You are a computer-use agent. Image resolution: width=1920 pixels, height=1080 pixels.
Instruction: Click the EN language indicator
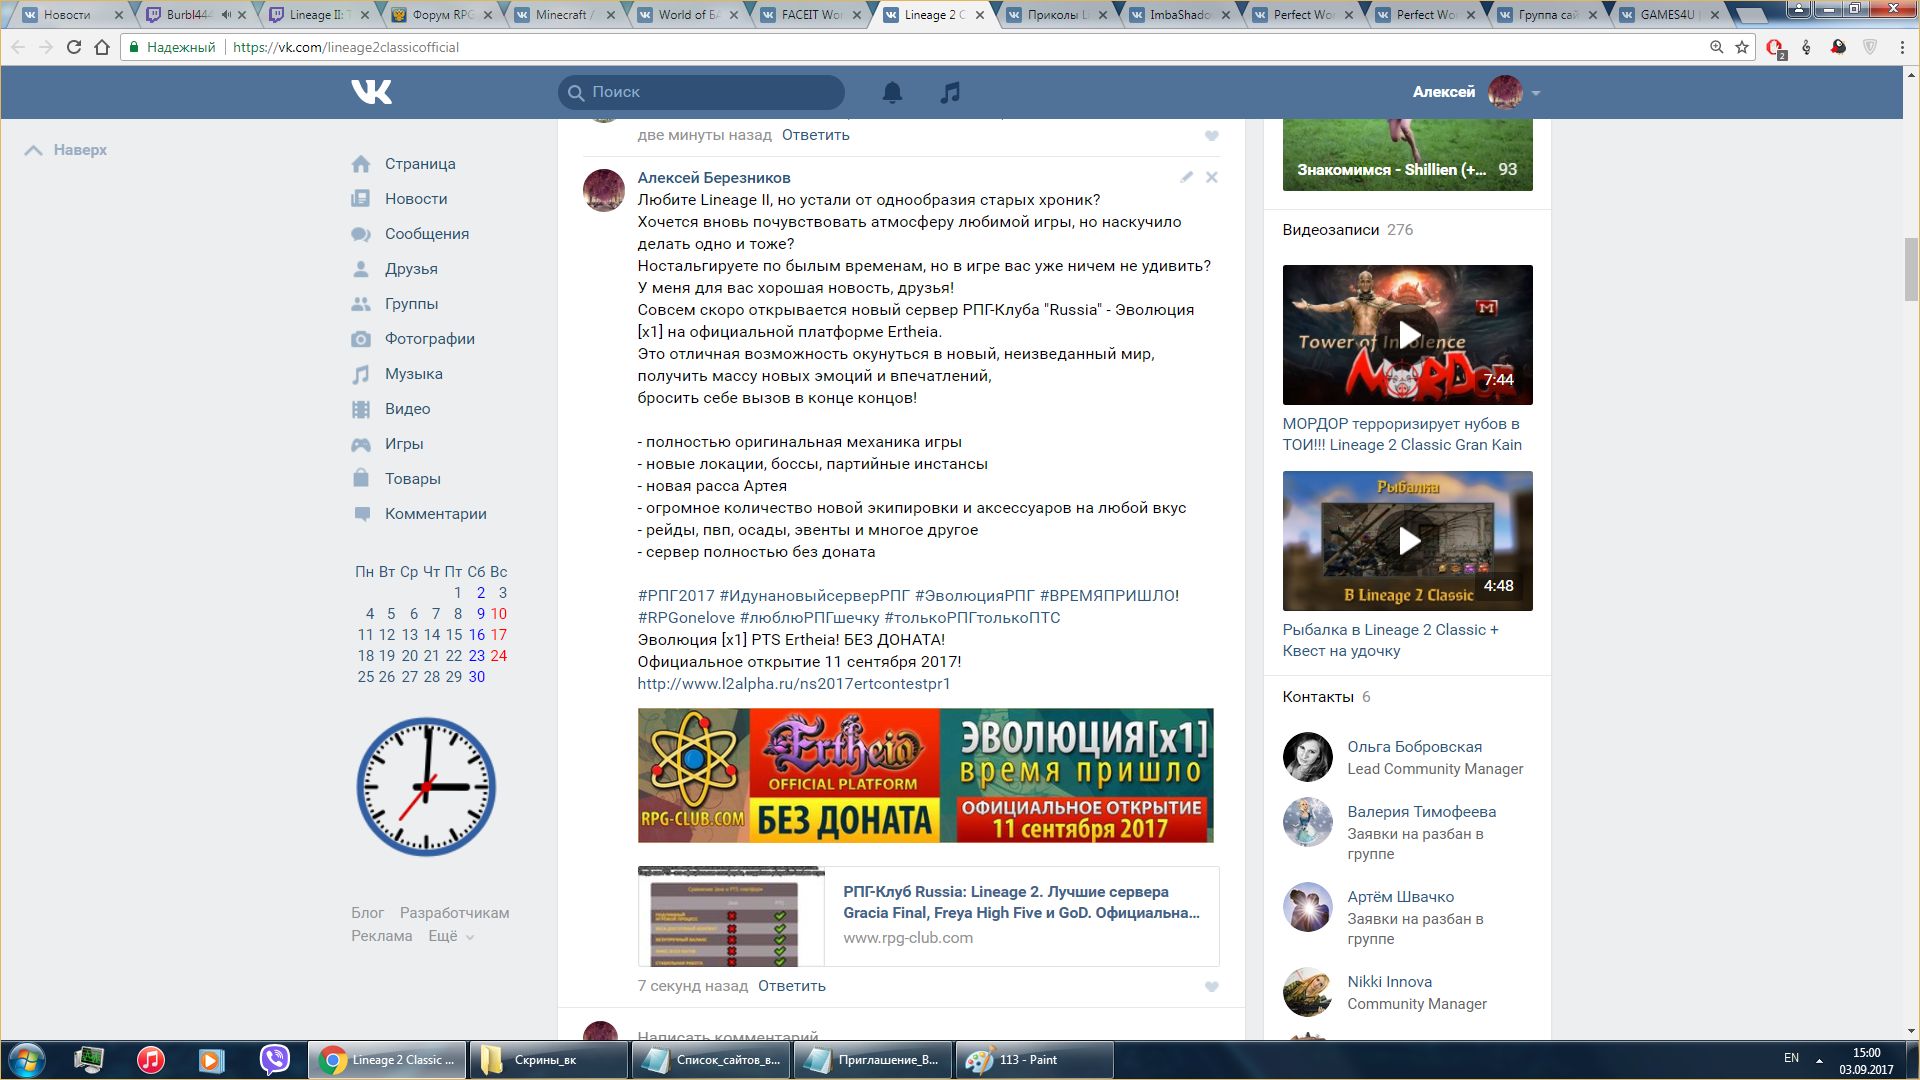[1791, 1058]
